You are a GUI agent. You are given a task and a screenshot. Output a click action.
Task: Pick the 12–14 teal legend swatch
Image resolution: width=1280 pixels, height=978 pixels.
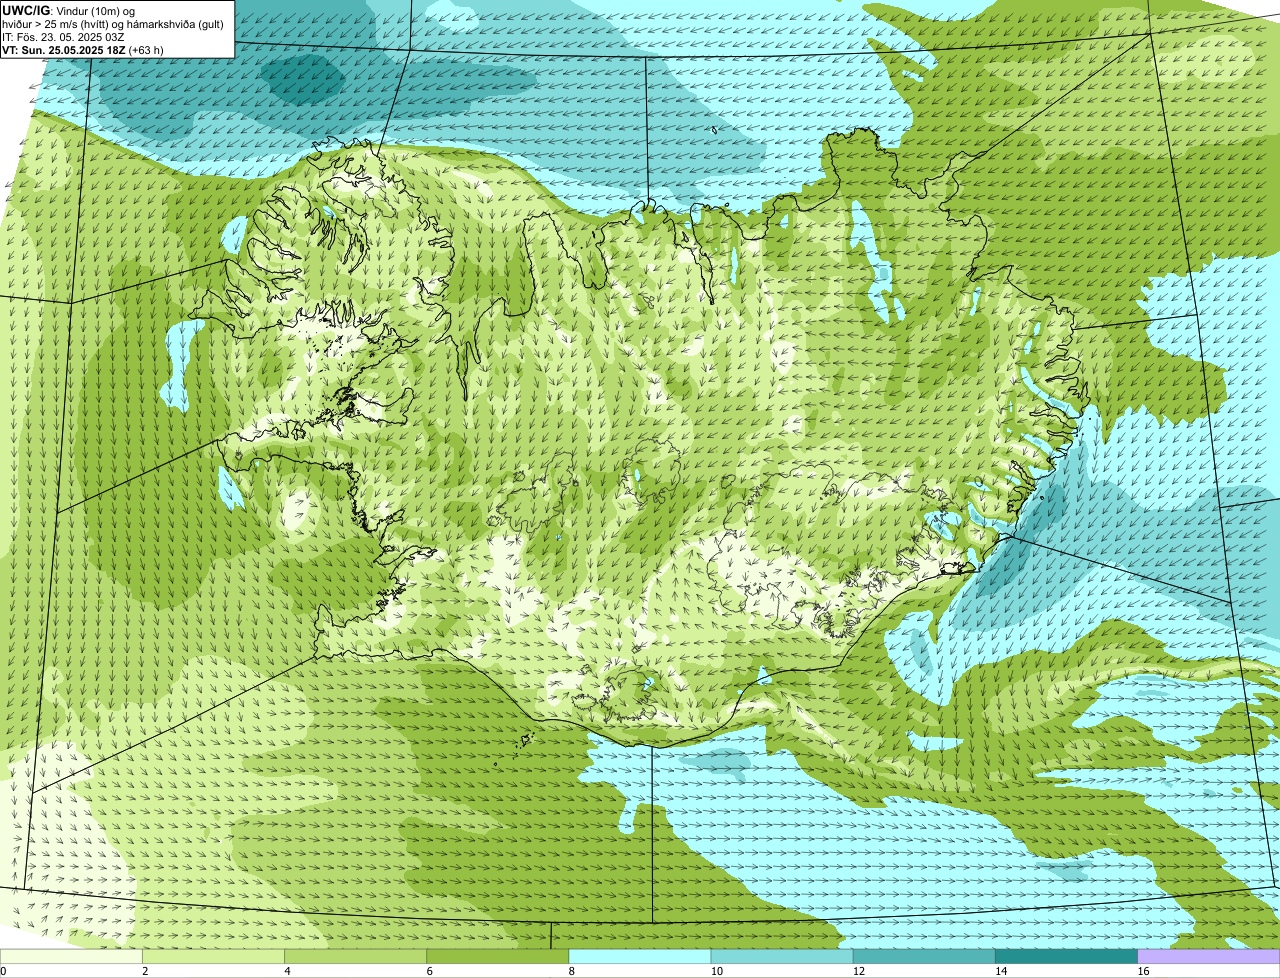click(x=924, y=957)
